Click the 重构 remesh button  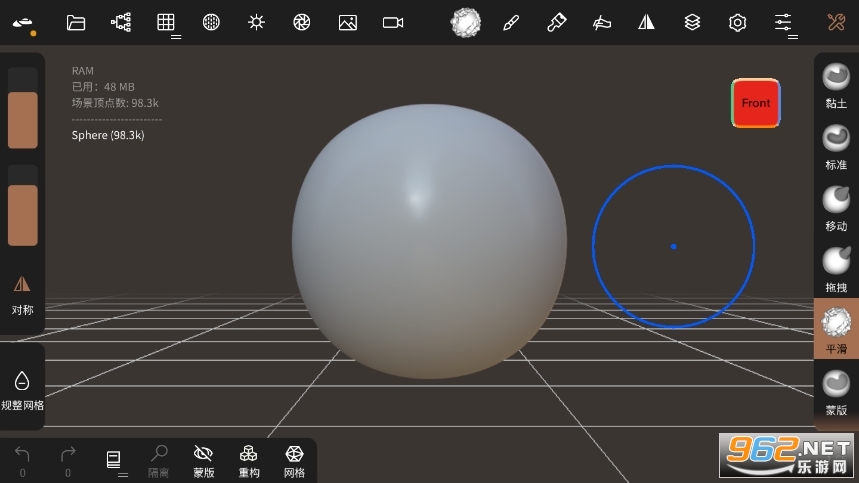tap(249, 461)
